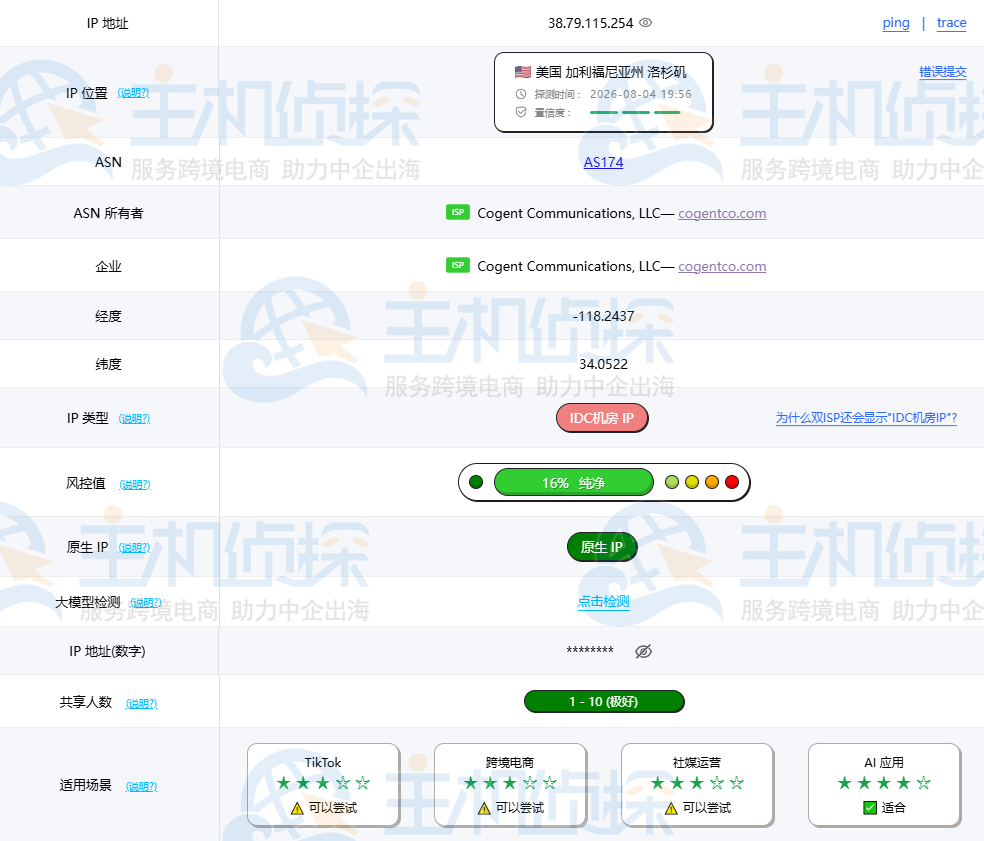The width and height of the screenshot is (984, 841).
Task: Open the AS174 ASN link
Action: coord(603,163)
